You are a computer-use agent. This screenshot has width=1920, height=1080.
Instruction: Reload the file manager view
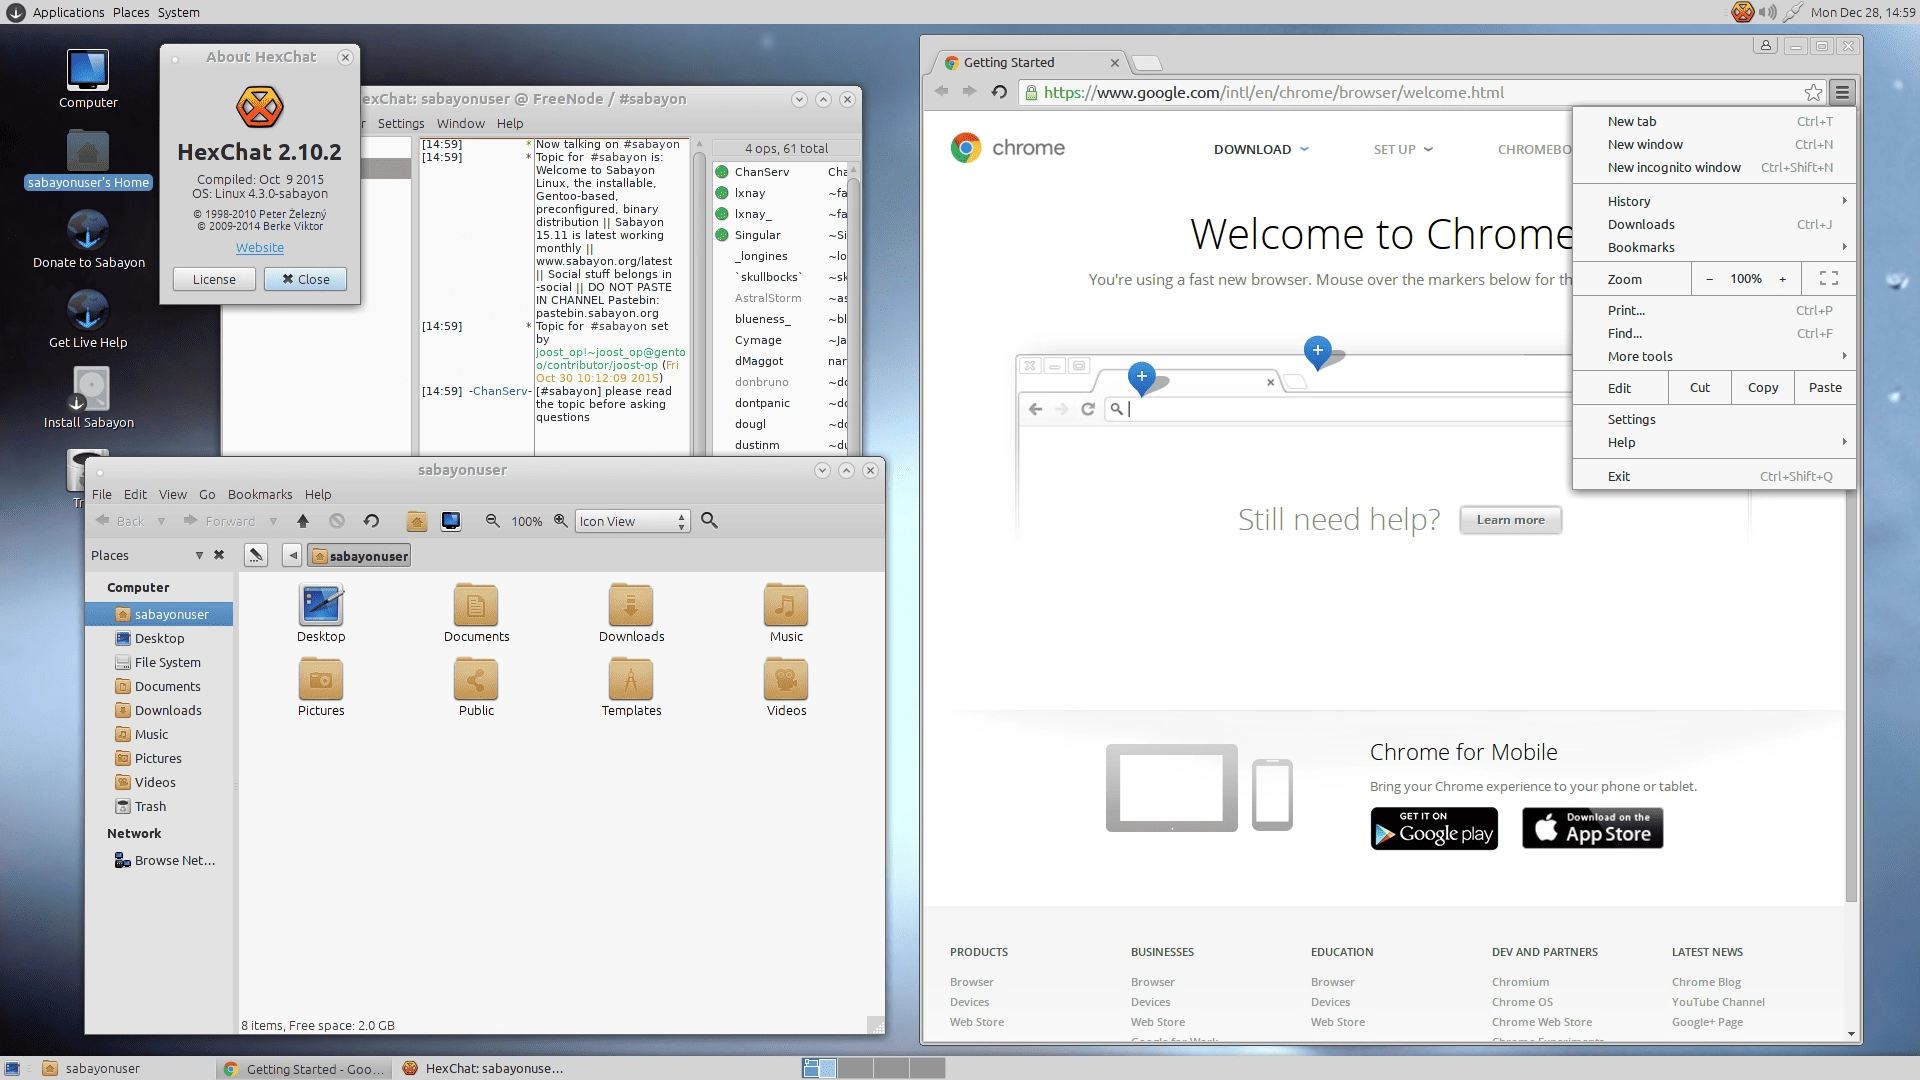click(x=371, y=521)
